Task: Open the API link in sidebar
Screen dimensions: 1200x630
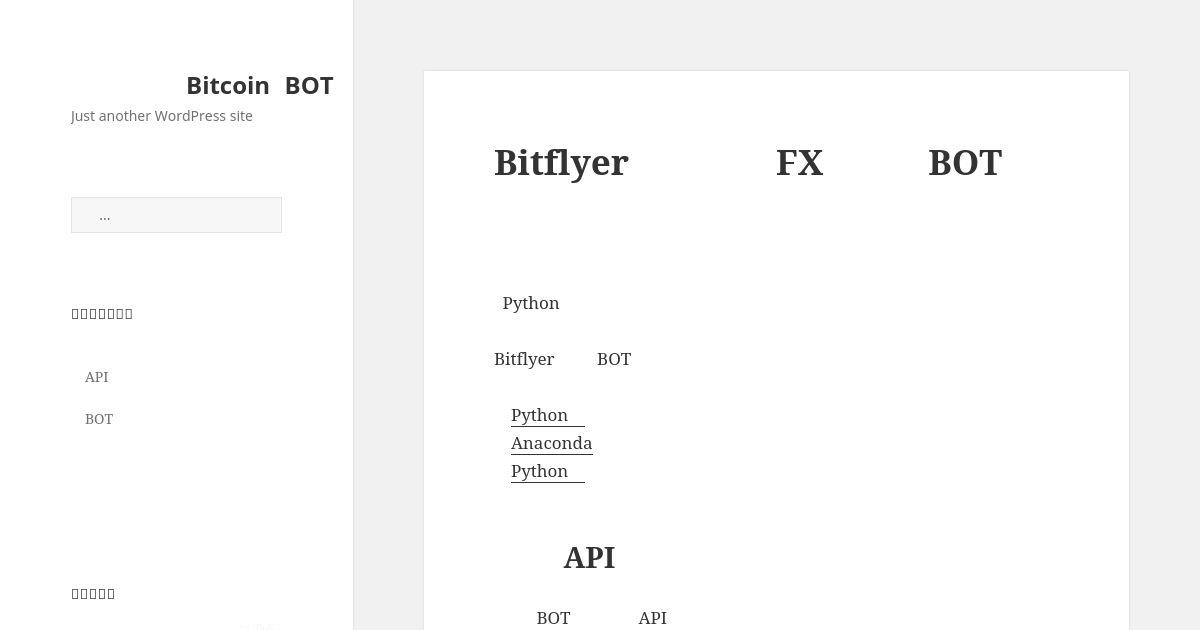Action: pyautogui.click(x=97, y=377)
